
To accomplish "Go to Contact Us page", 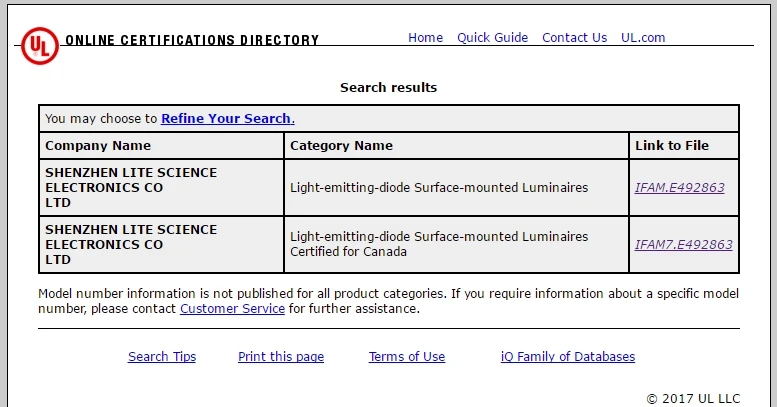I will click(x=574, y=38).
